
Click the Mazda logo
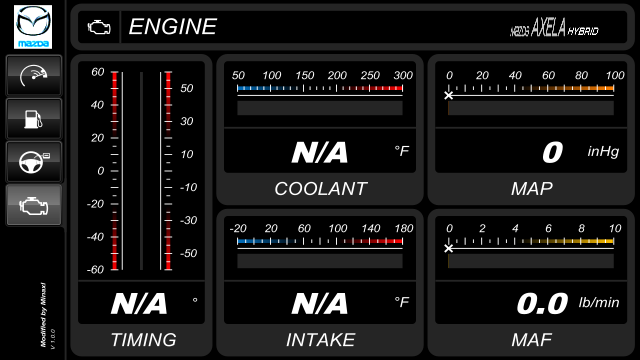click(x=33, y=27)
